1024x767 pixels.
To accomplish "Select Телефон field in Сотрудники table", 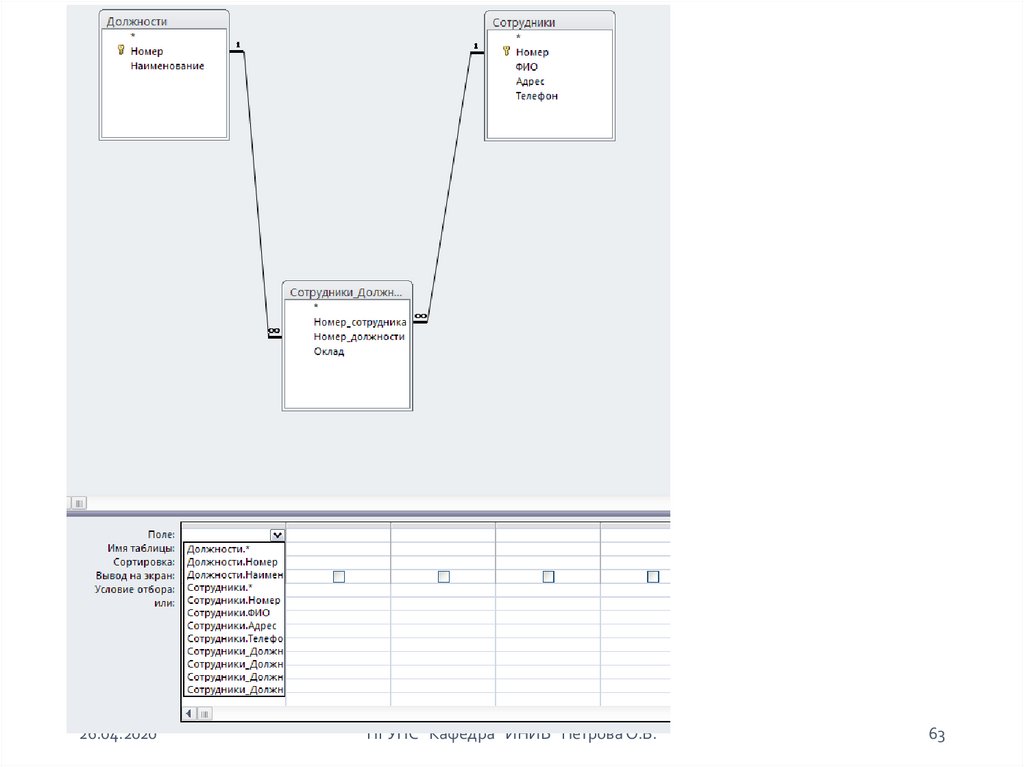I will (536, 96).
